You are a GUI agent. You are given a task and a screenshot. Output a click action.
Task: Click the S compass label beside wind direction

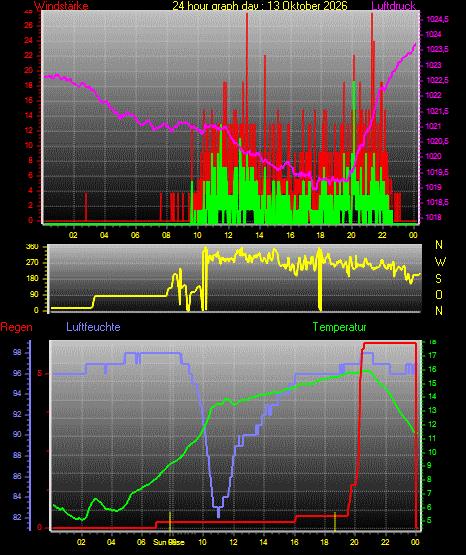(x=439, y=279)
